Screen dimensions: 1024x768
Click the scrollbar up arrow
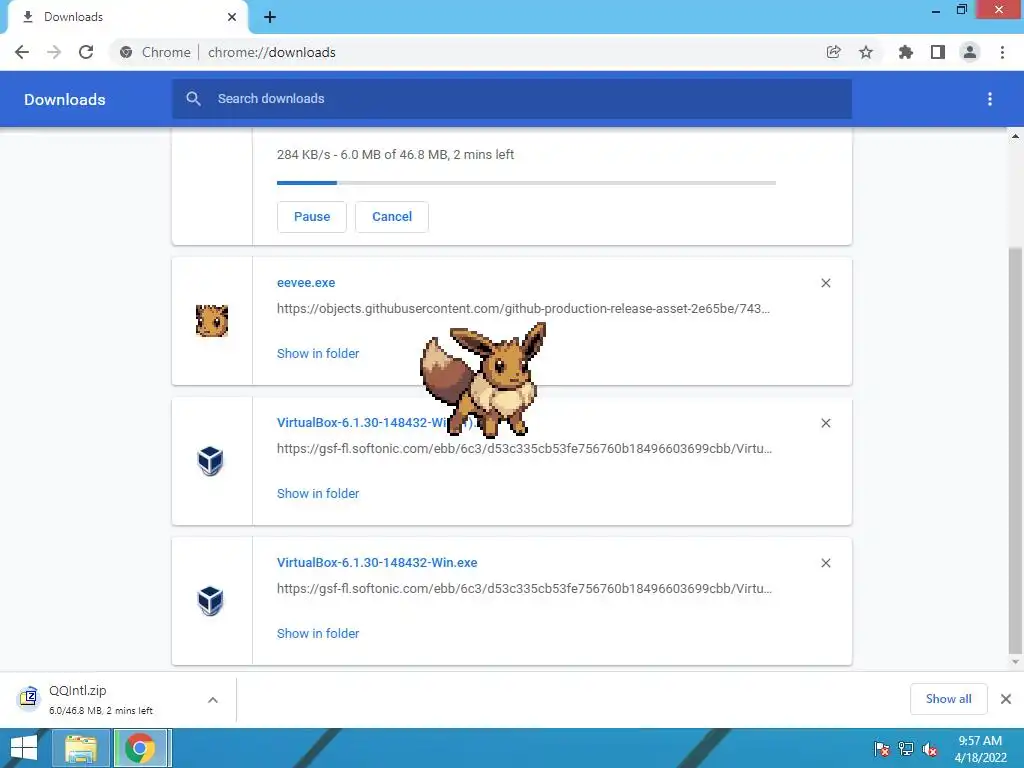(1015, 136)
